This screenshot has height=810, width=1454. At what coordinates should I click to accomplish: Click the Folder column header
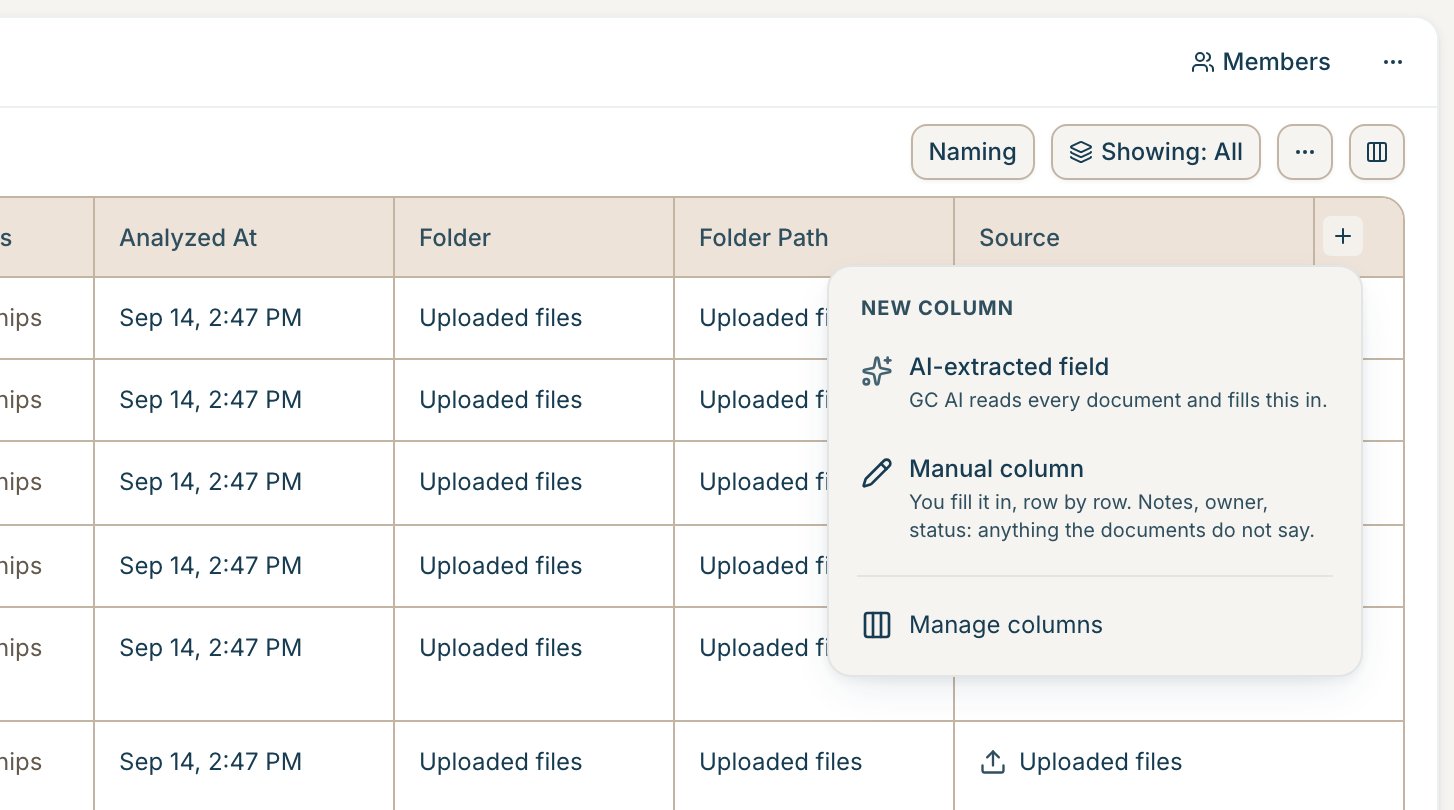pos(534,237)
